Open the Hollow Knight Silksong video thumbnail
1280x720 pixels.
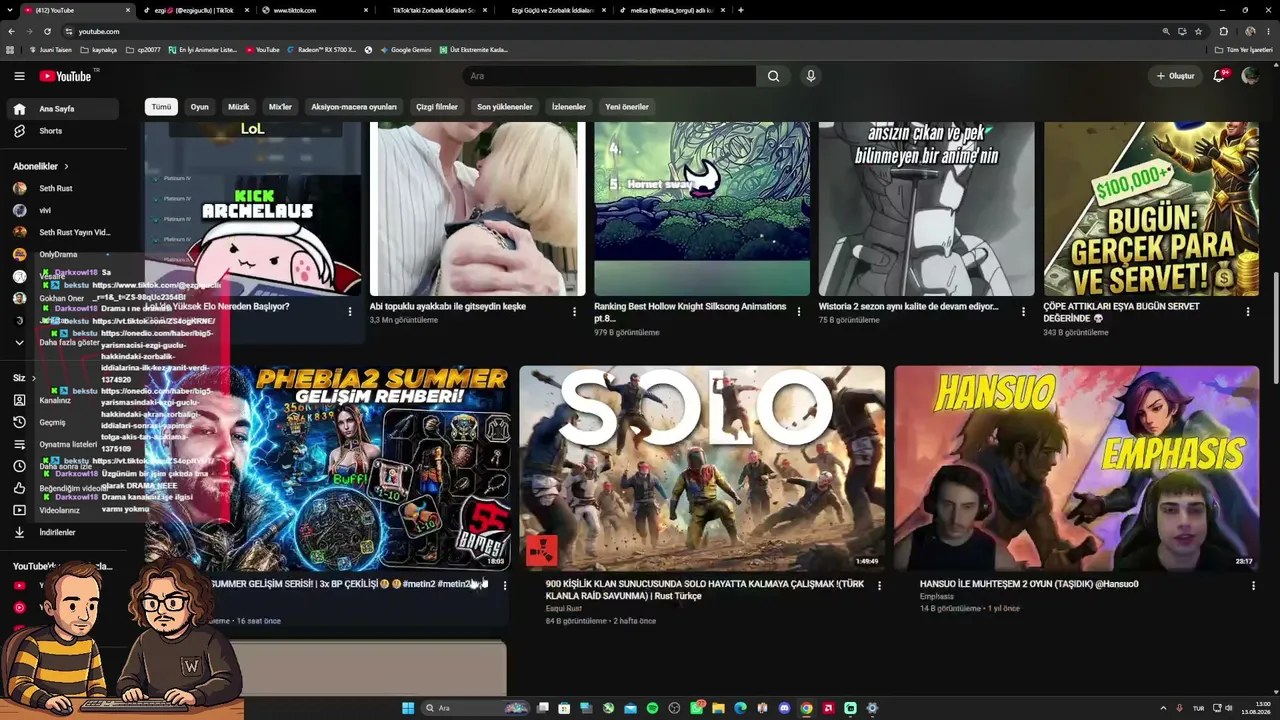pos(702,209)
